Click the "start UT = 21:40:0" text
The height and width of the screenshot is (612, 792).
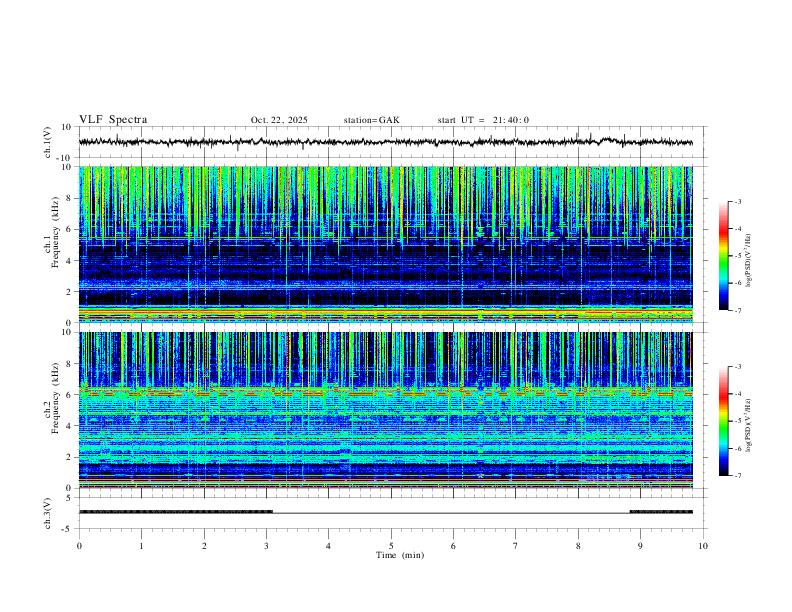pos(483,120)
